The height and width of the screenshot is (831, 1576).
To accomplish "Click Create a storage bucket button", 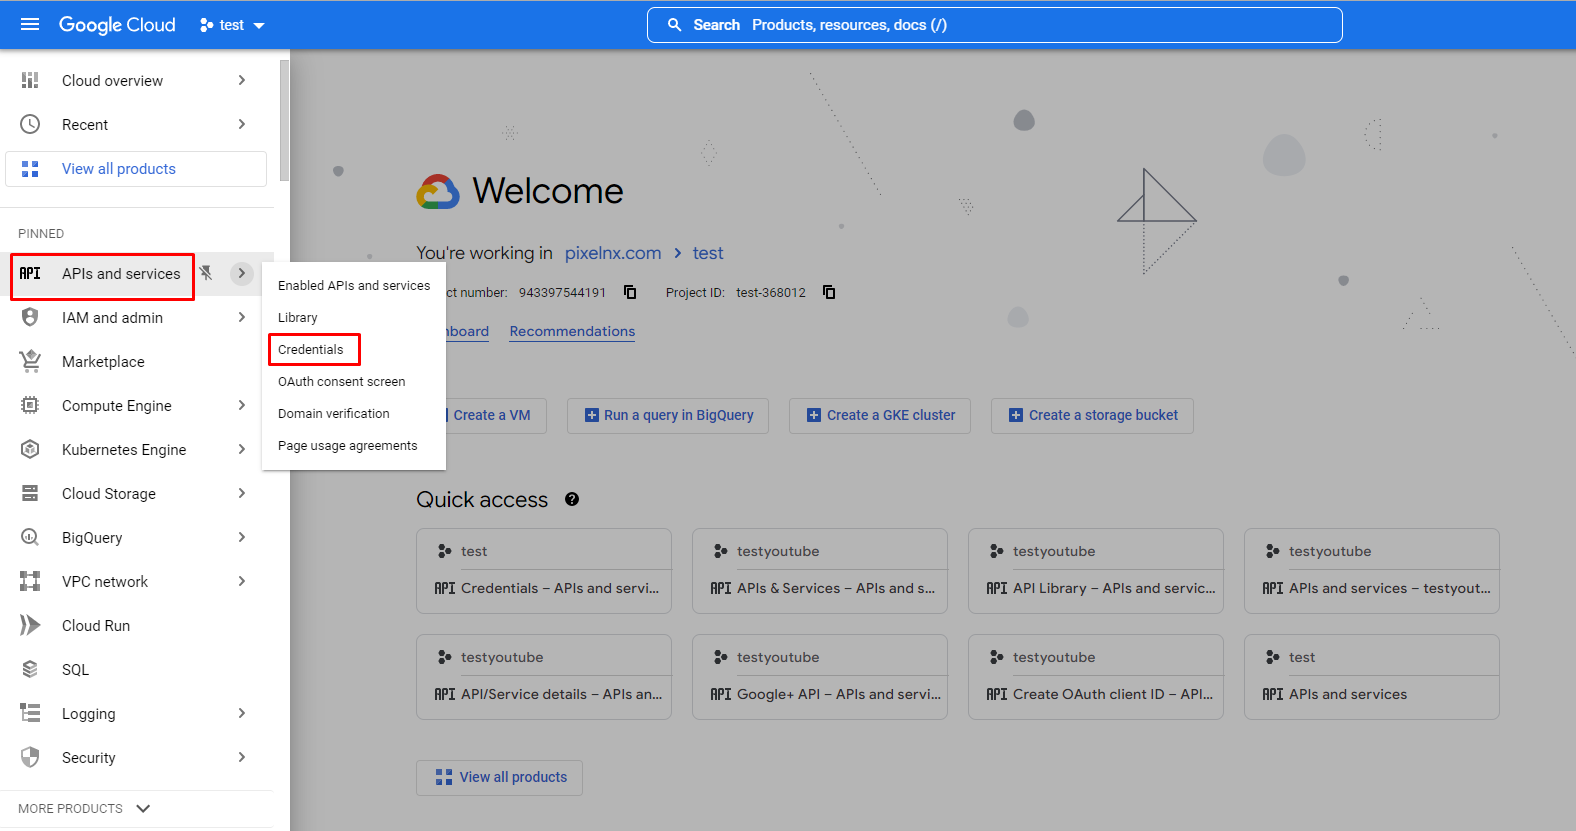I will click(x=1092, y=415).
